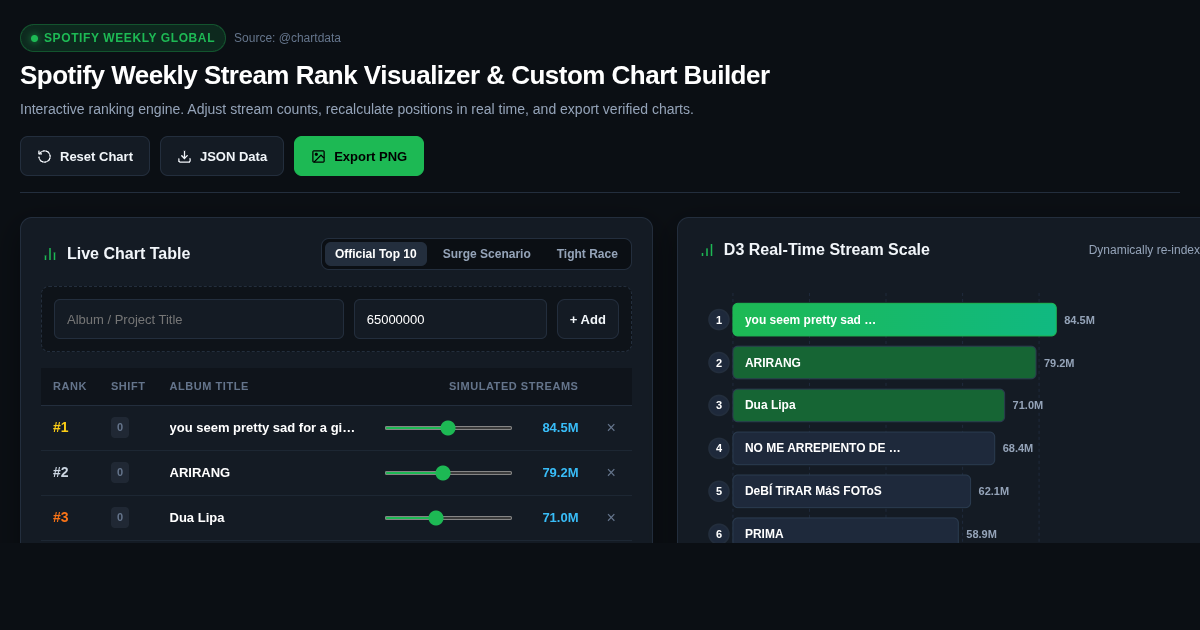
Task: Click the rank 4 circle badge in the D3 chart
Action: coord(718,448)
